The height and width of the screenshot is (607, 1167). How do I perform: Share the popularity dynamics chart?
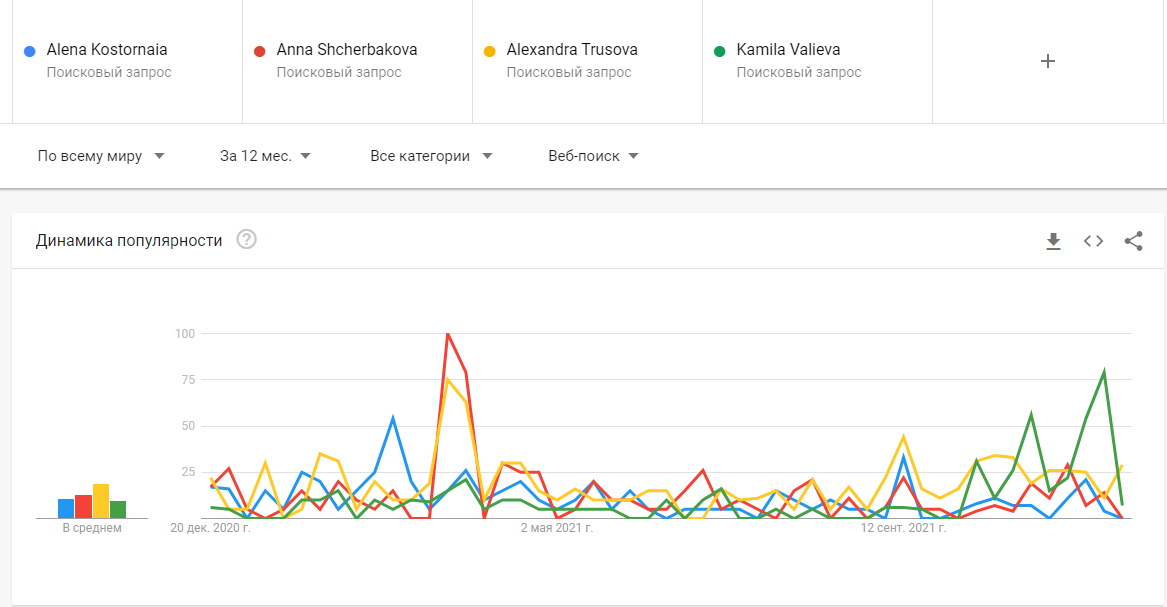click(x=1133, y=241)
